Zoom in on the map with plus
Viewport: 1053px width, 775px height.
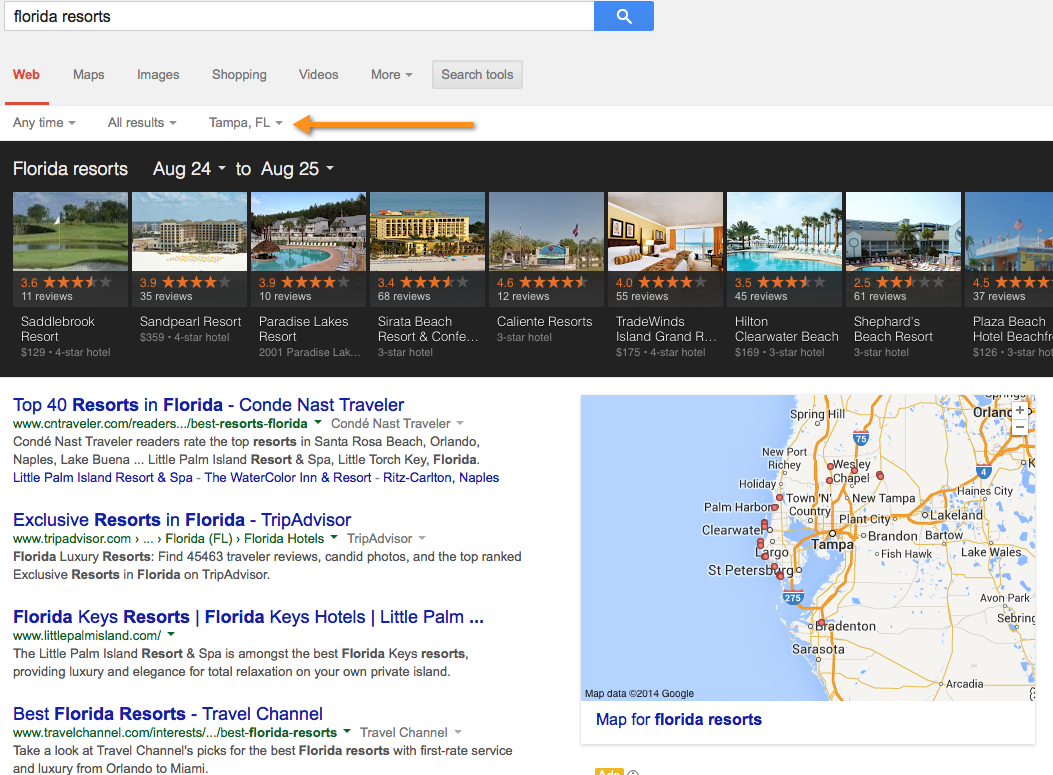[1019, 410]
